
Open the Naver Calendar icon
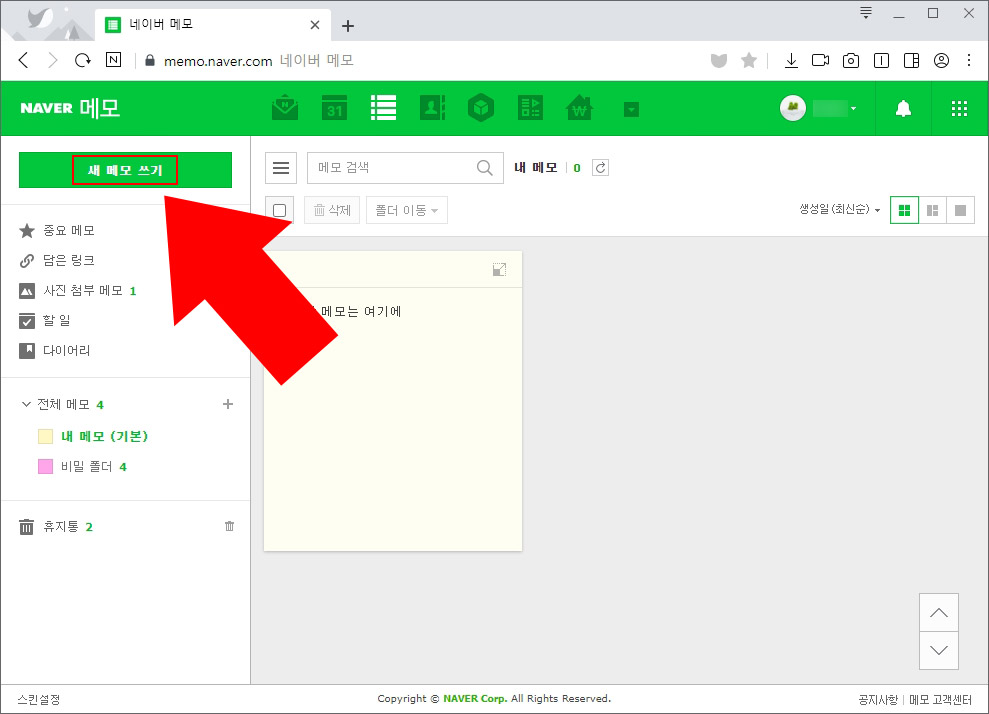pos(334,108)
